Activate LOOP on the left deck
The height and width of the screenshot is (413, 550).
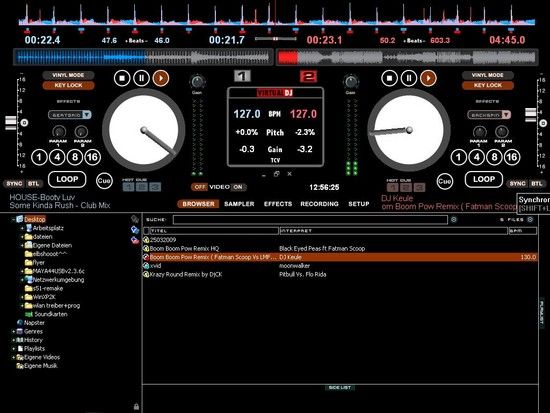pos(67,179)
